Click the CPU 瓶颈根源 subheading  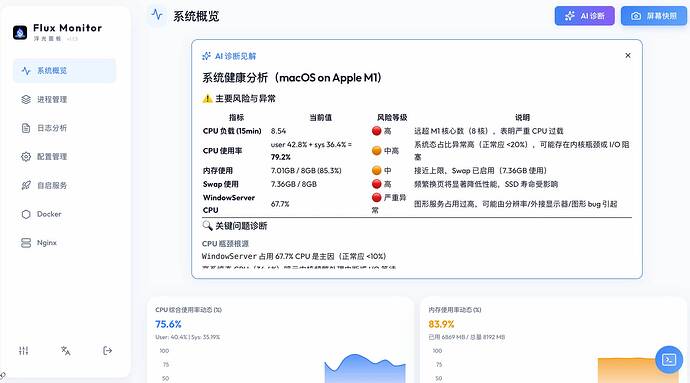[225, 243]
